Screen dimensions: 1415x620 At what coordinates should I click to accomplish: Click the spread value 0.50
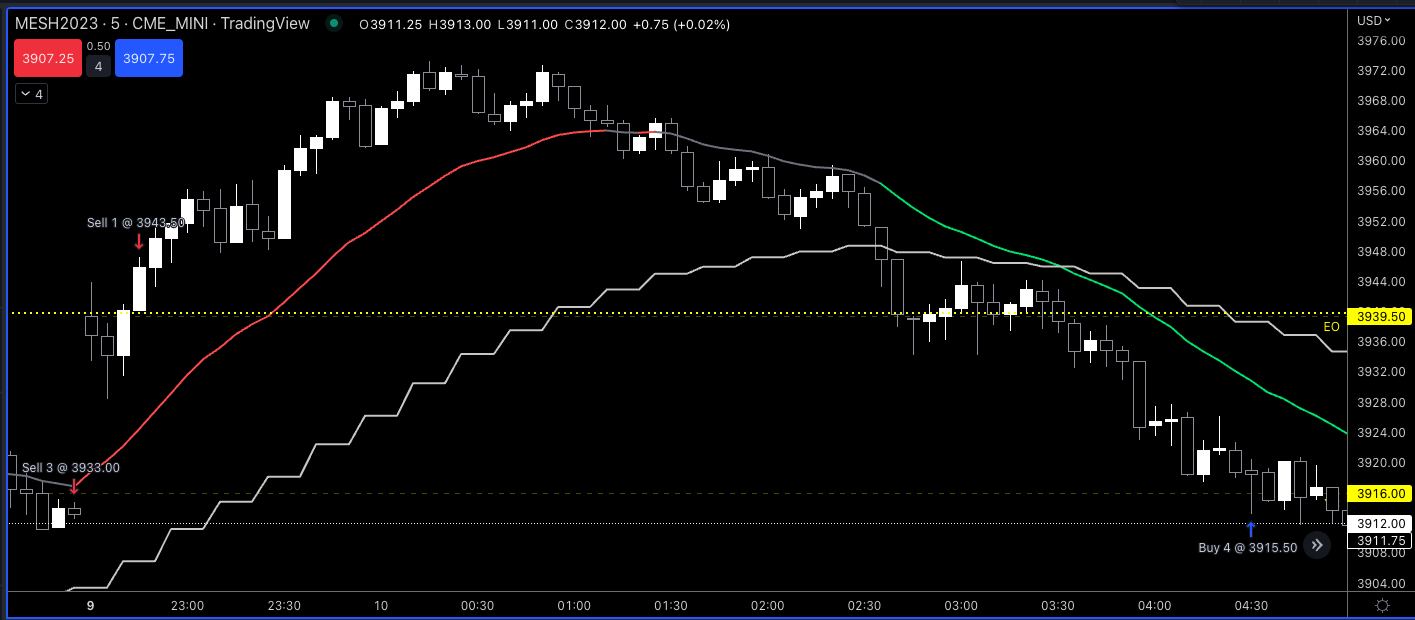point(98,46)
